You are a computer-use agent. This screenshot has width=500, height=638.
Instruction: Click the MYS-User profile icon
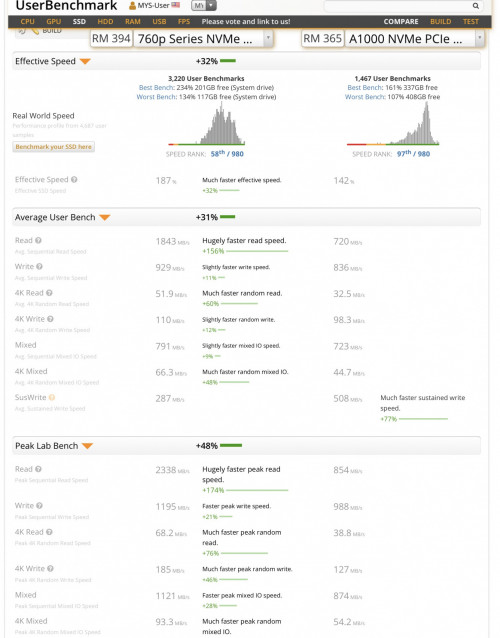pyautogui.click(x=132, y=6)
